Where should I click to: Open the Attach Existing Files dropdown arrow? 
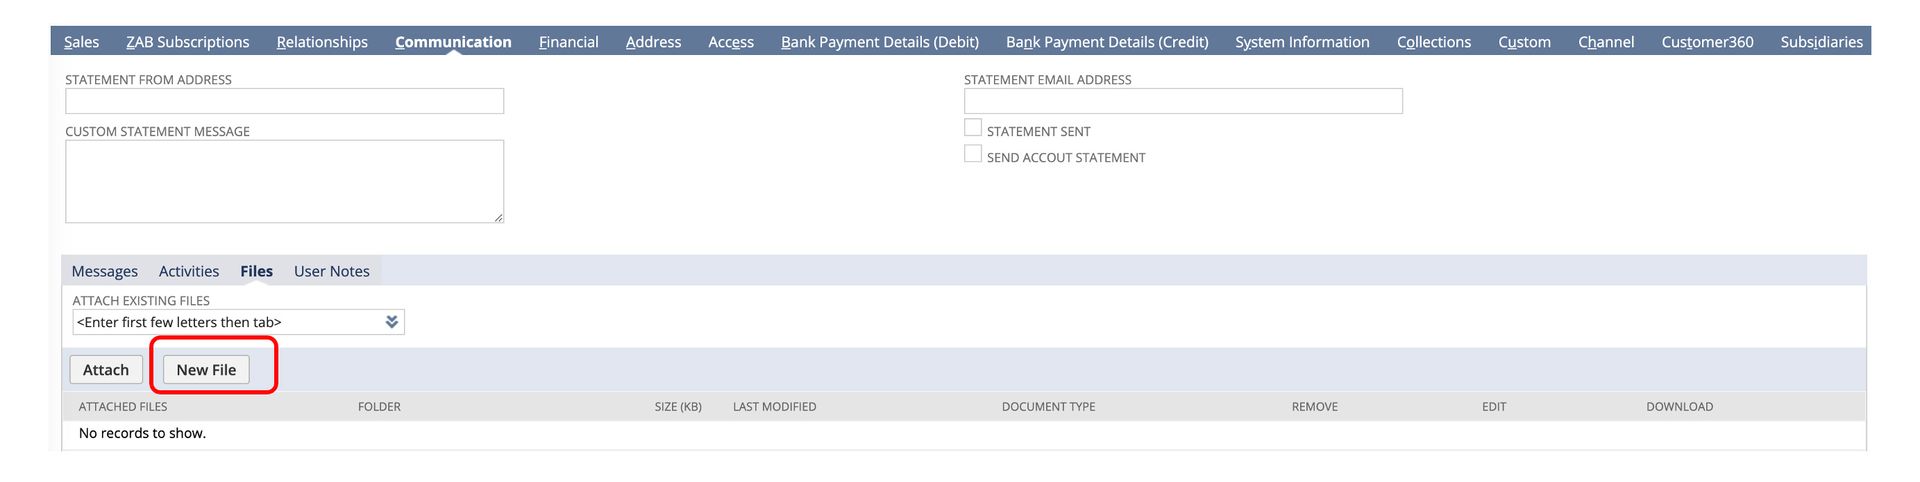[391, 322]
